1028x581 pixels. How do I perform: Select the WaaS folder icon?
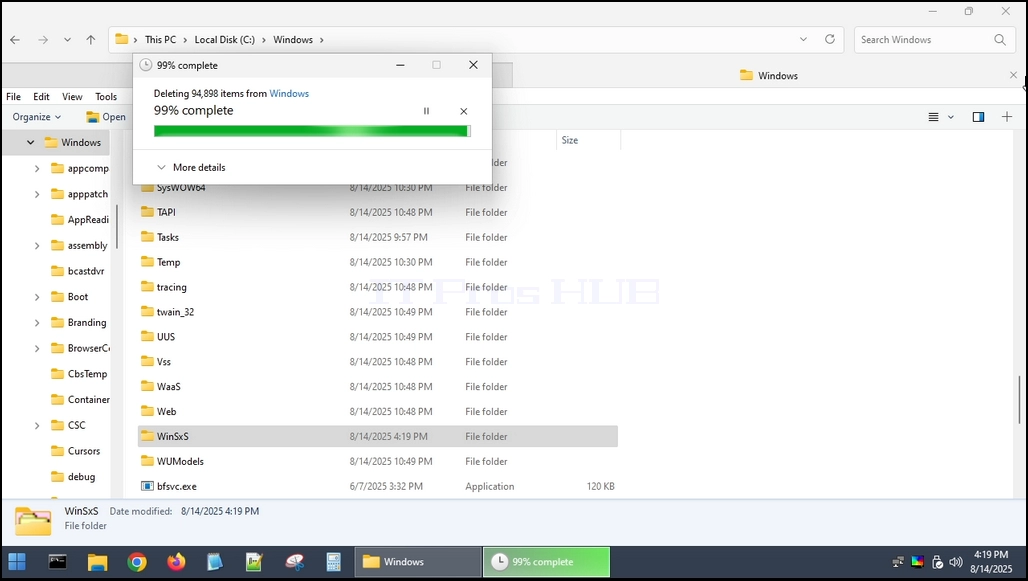point(148,386)
